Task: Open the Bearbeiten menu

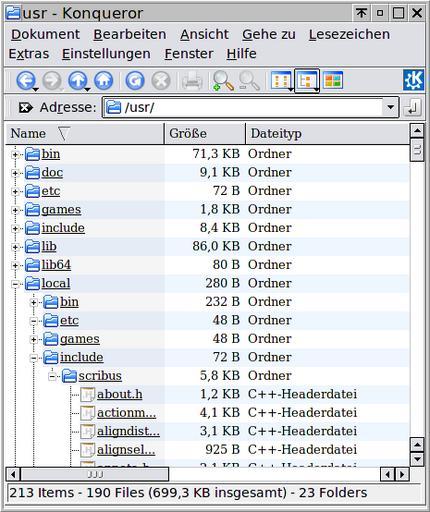Action: pyautogui.click(x=130, y=34)
